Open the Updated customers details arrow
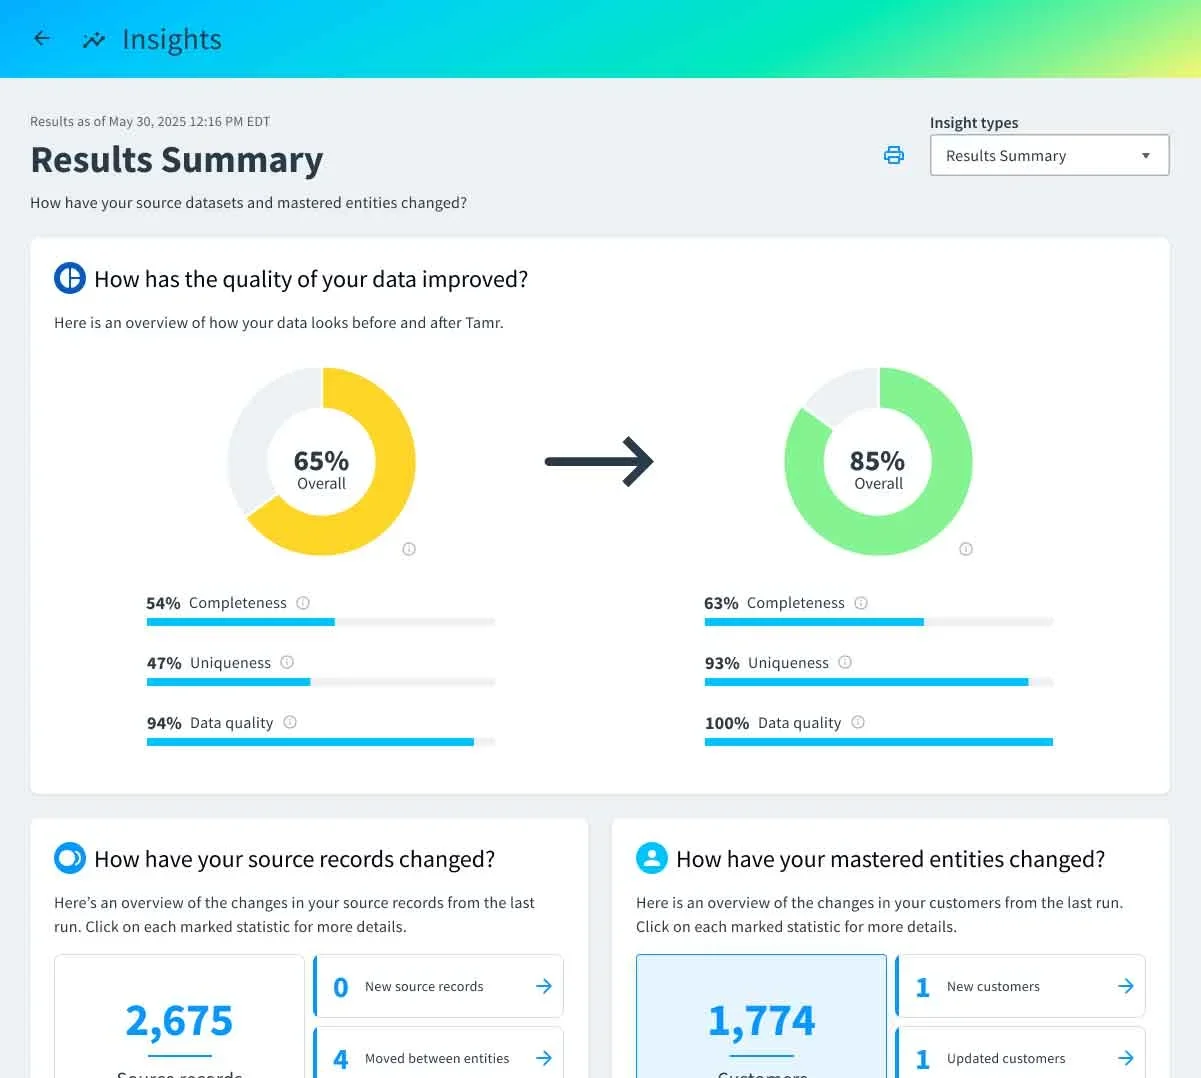Viewport: 1201px width, 1078px height. 1126,1058
